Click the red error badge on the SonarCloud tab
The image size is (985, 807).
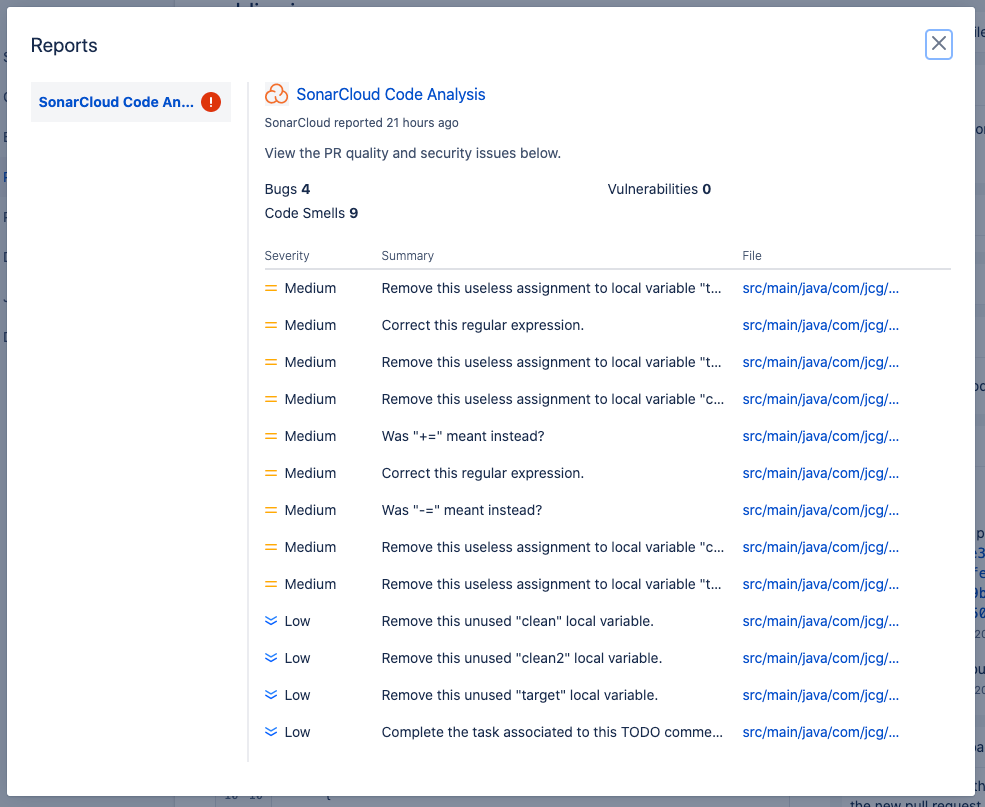point(211,102)
